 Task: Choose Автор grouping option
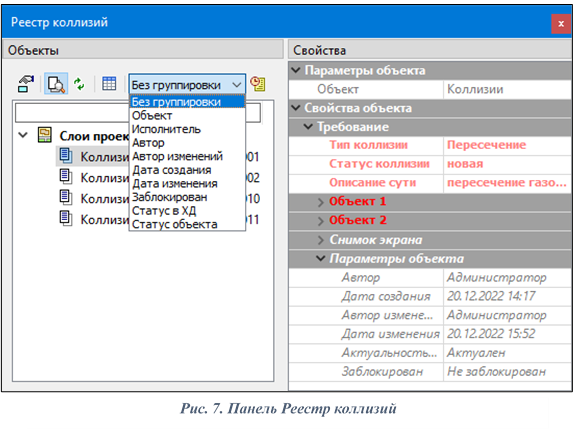187,142
